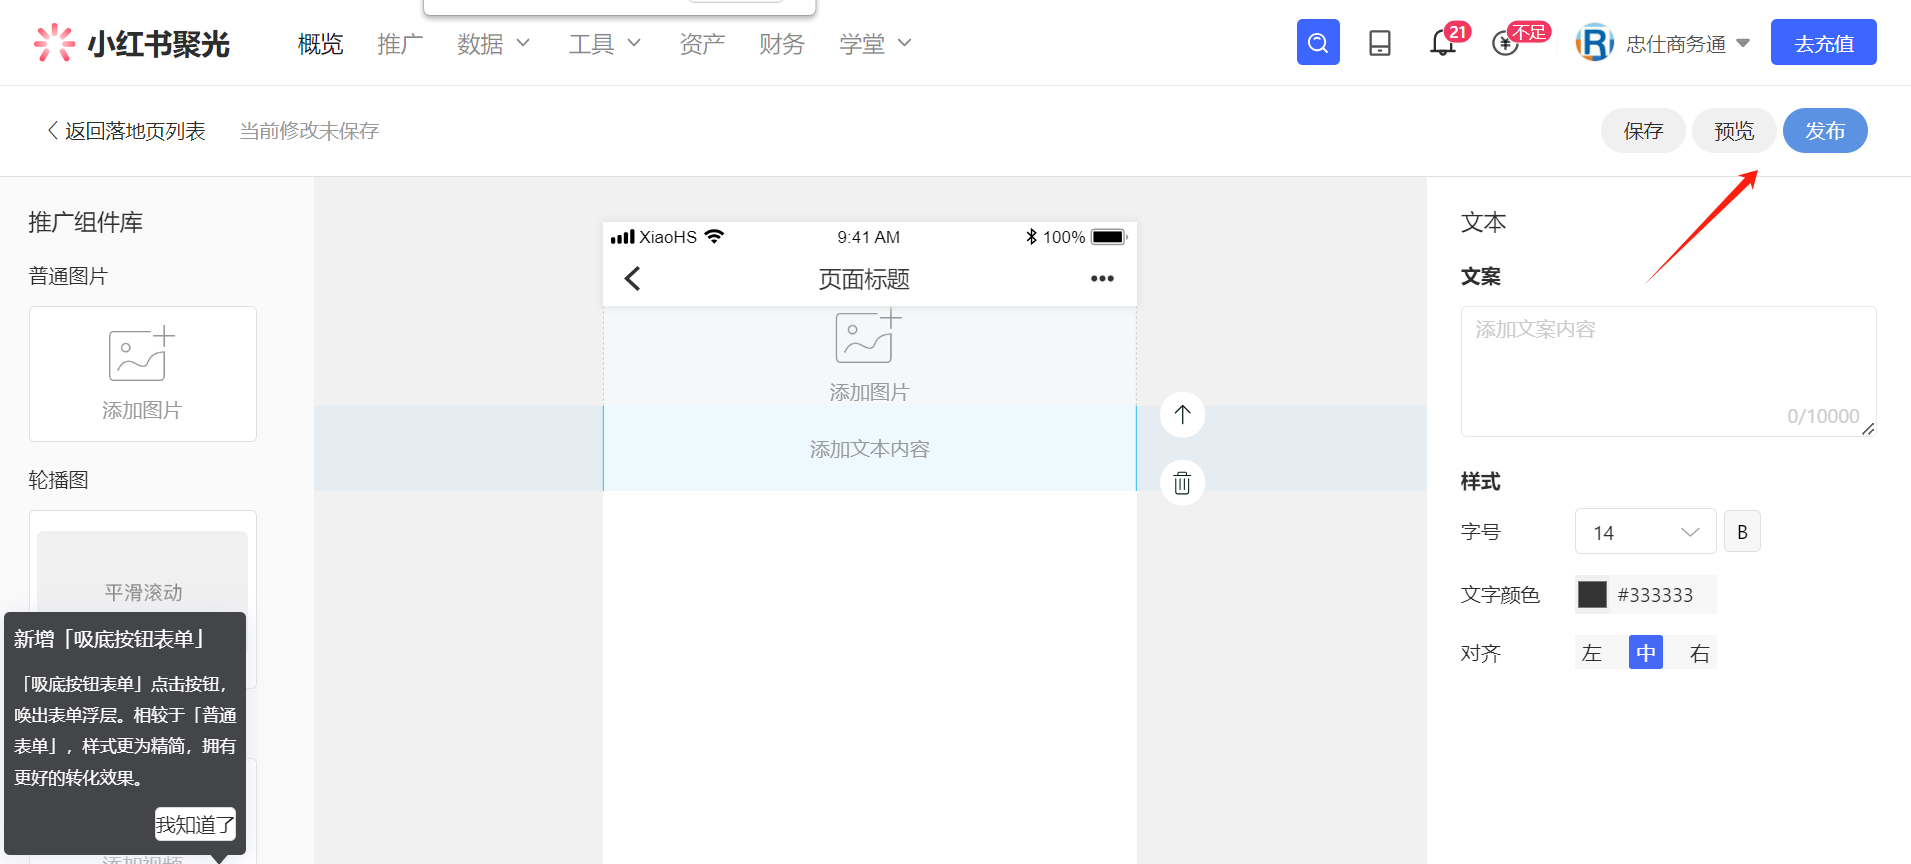Go to the 概览 tab
This screenshot has width=1911, height=864.
click(320, 44)
